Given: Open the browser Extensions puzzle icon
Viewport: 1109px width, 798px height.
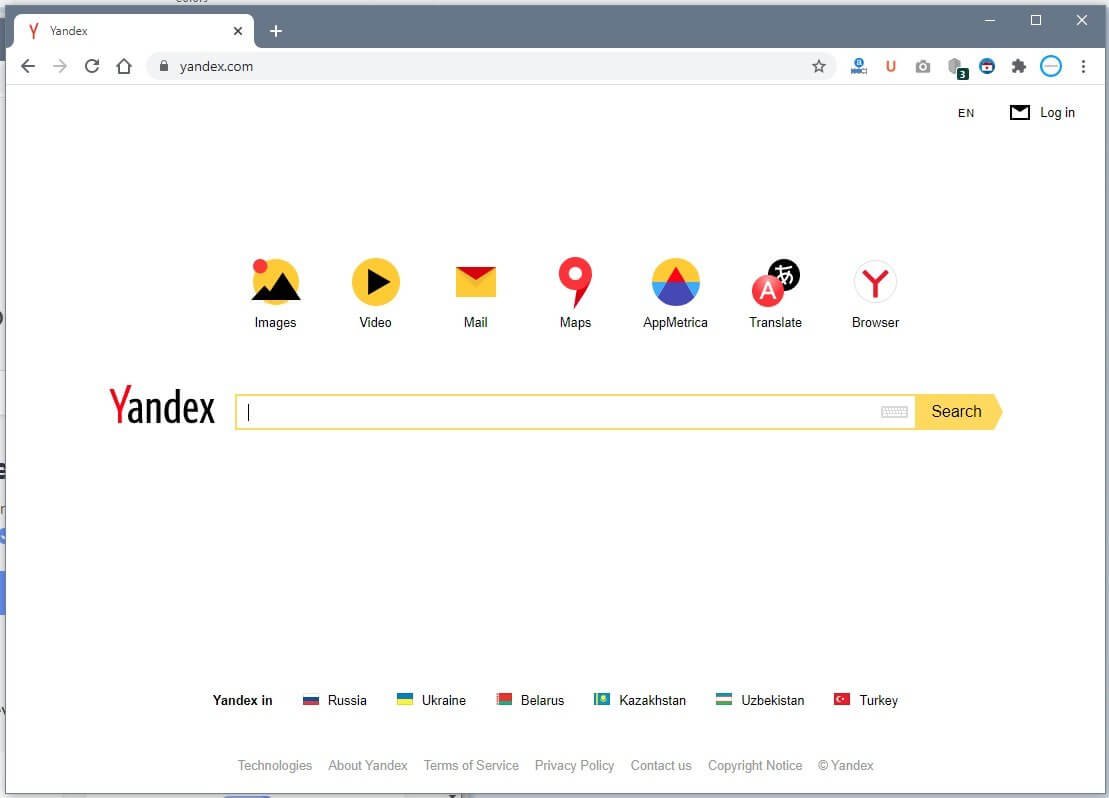Looking at the screenshot, I should pos(1018,66).
